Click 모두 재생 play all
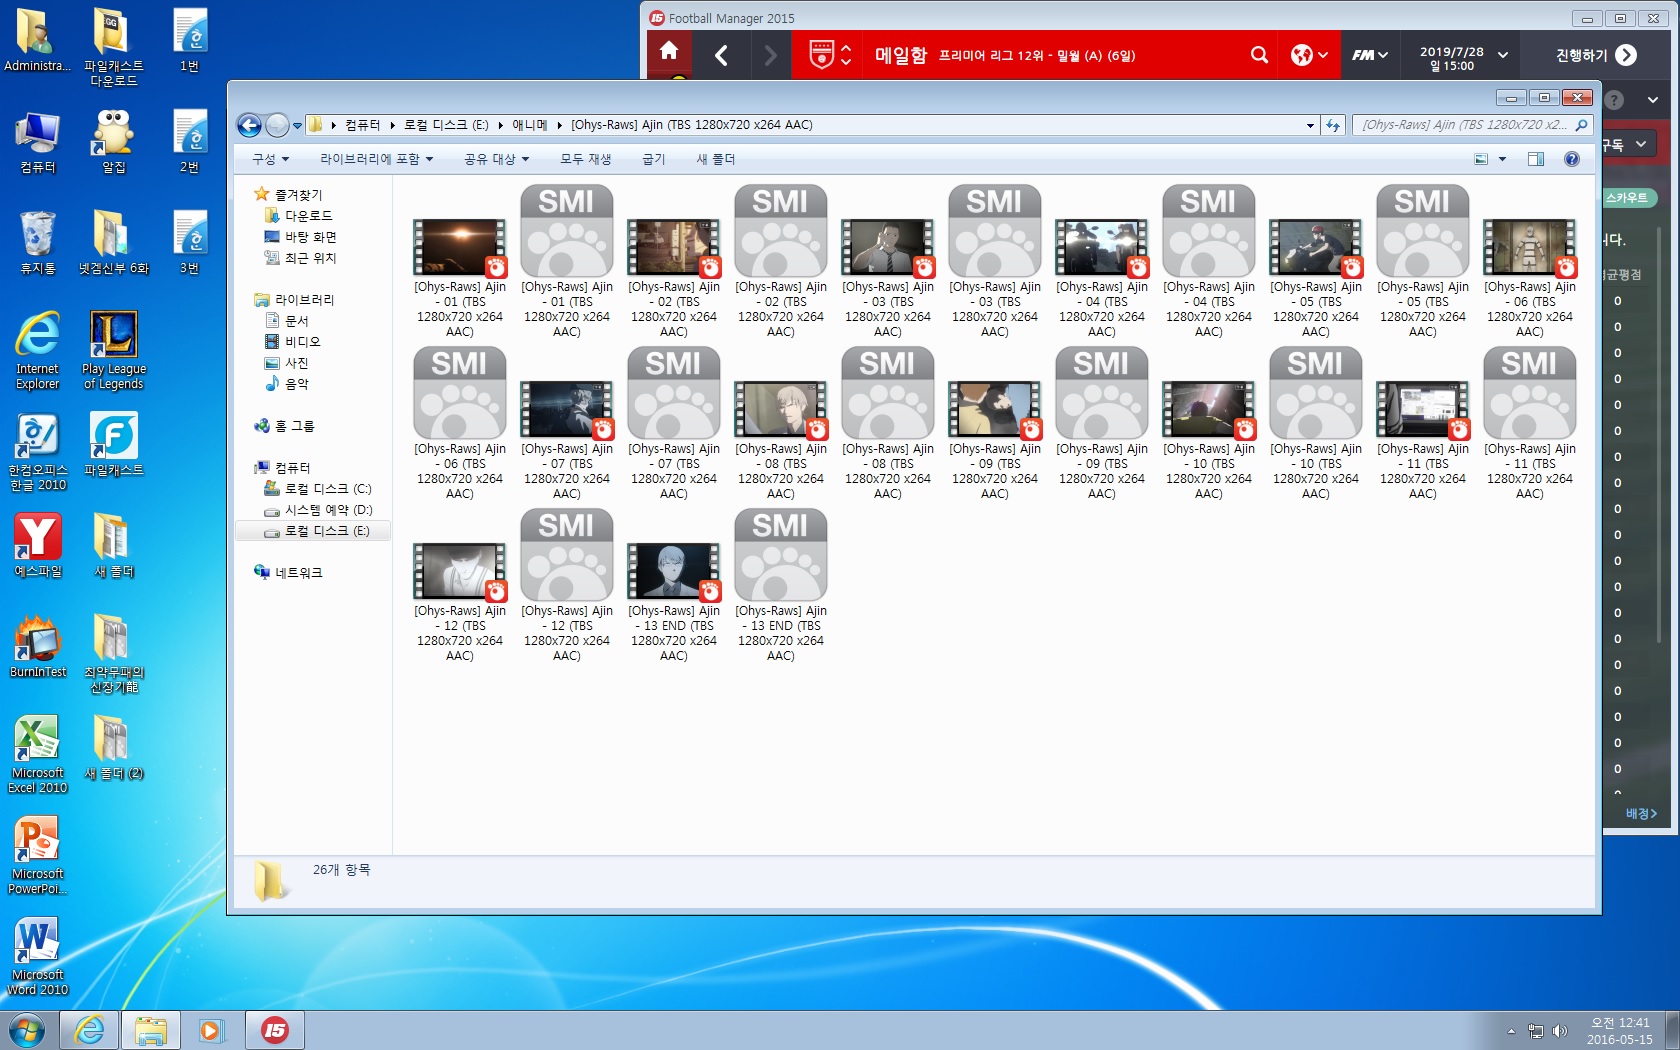1680x1050 pixels. coord(585,159)
